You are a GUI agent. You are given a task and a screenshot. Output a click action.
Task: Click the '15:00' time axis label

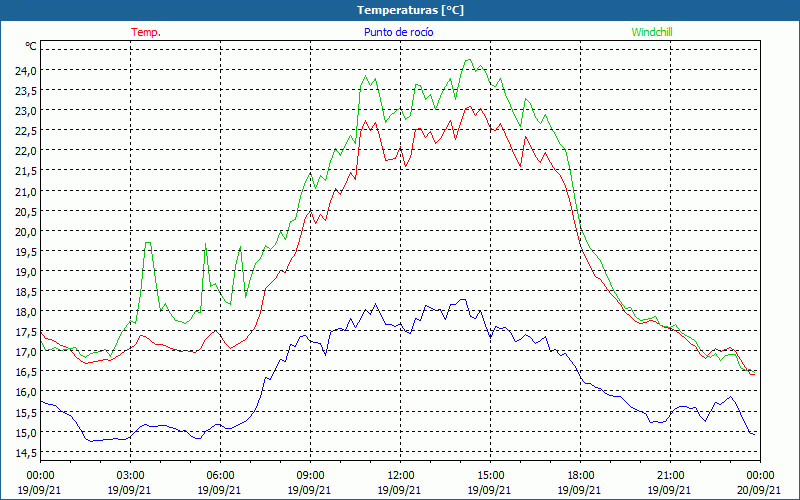490,476
